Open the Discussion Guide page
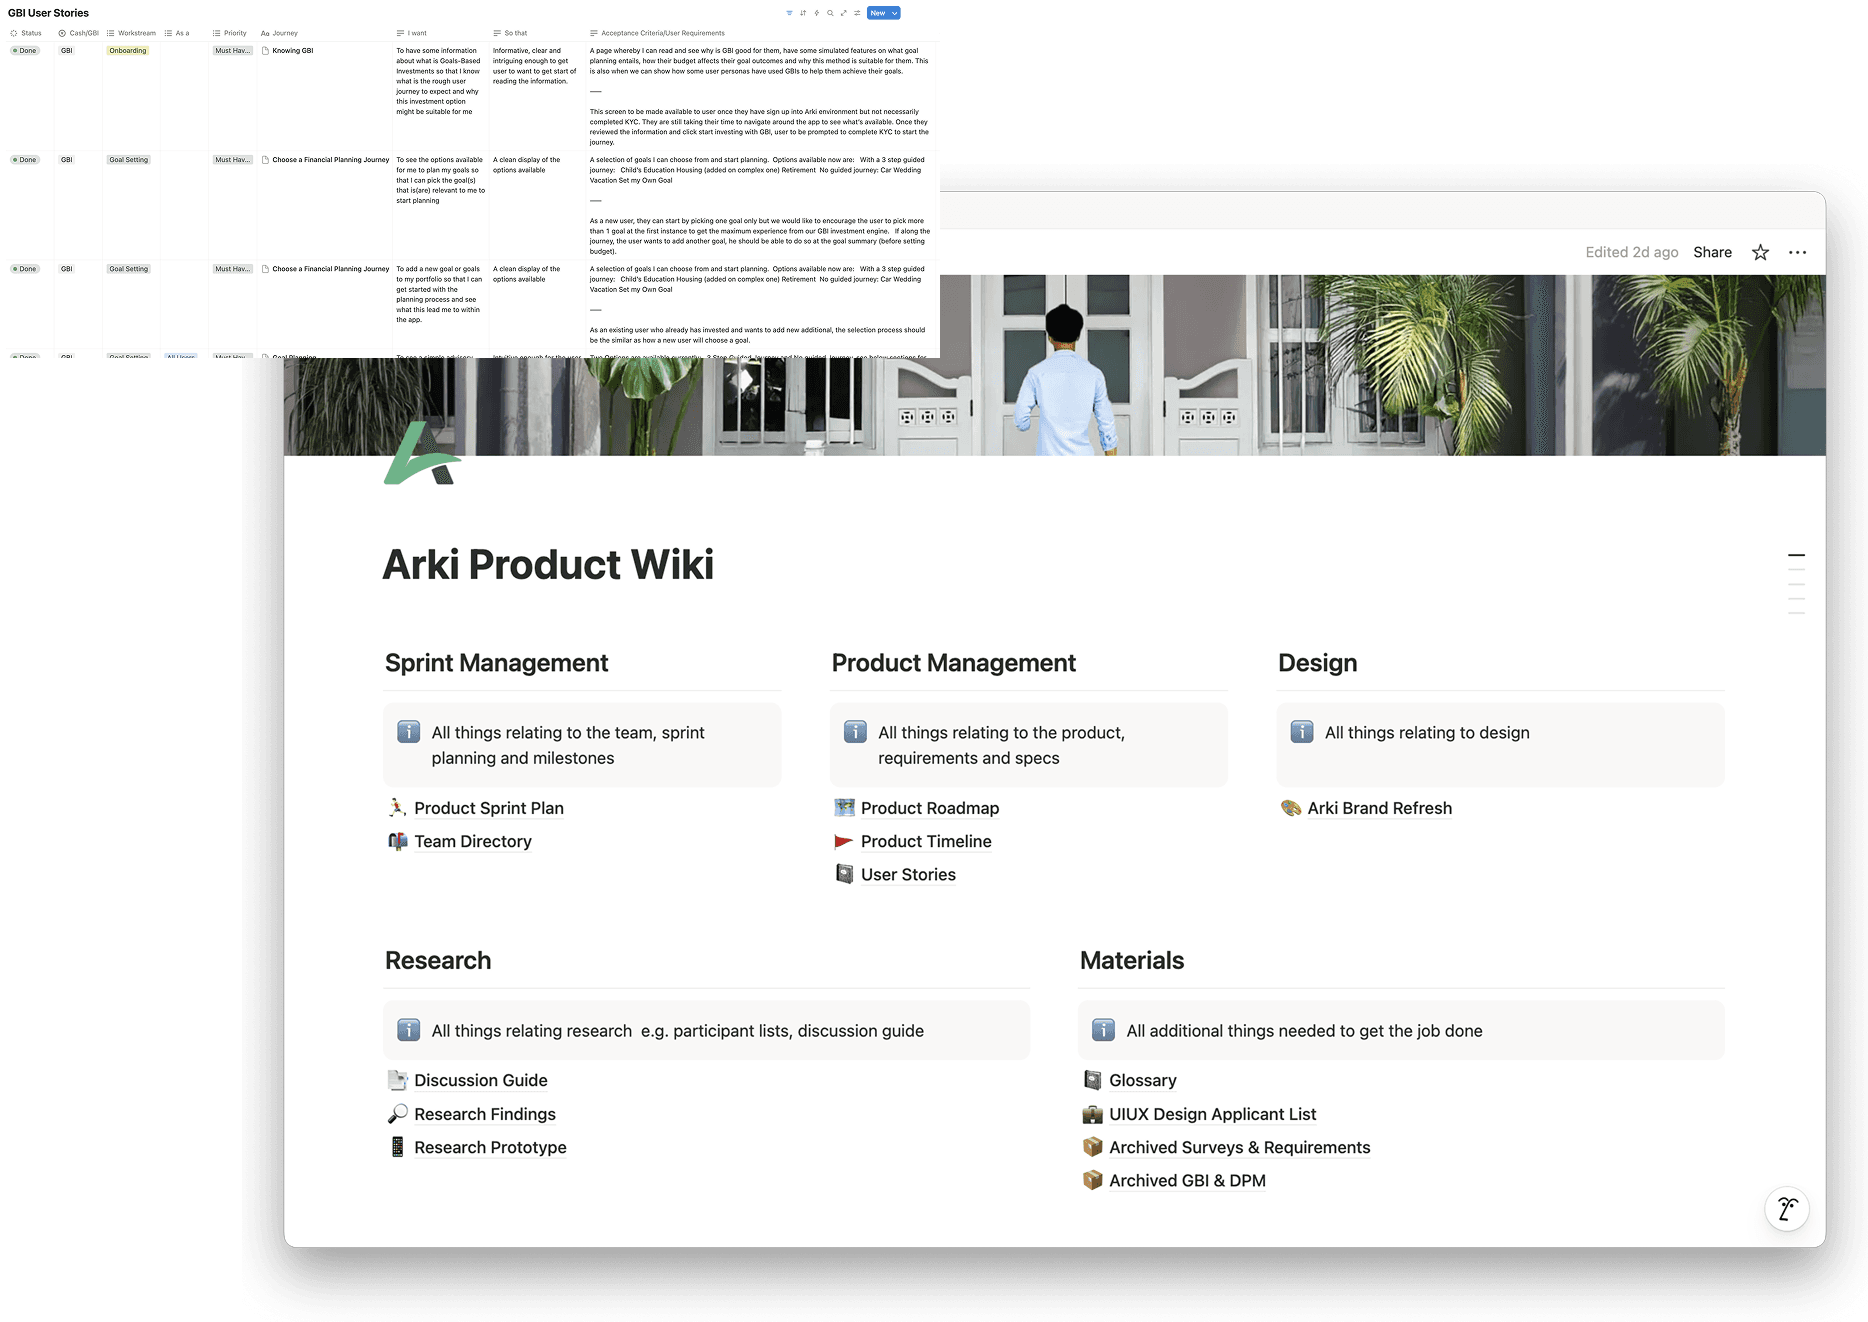Viewport: 1868px width, 1322px height. click(481, 1080)
